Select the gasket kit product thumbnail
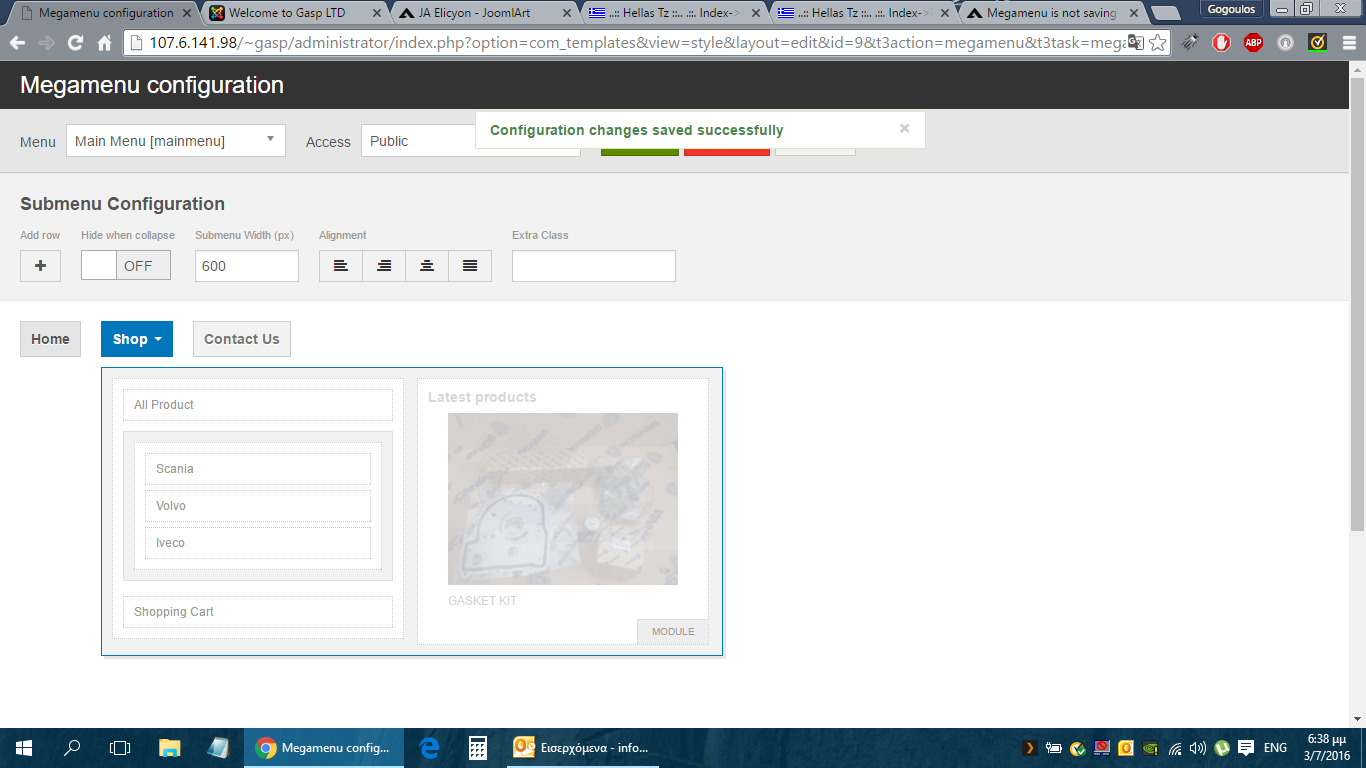Screen dimensions: 1366x768 tap(563, 499)
